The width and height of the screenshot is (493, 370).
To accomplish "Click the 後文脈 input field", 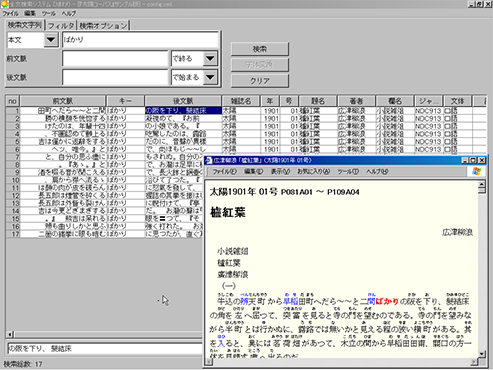I will 115,77.
